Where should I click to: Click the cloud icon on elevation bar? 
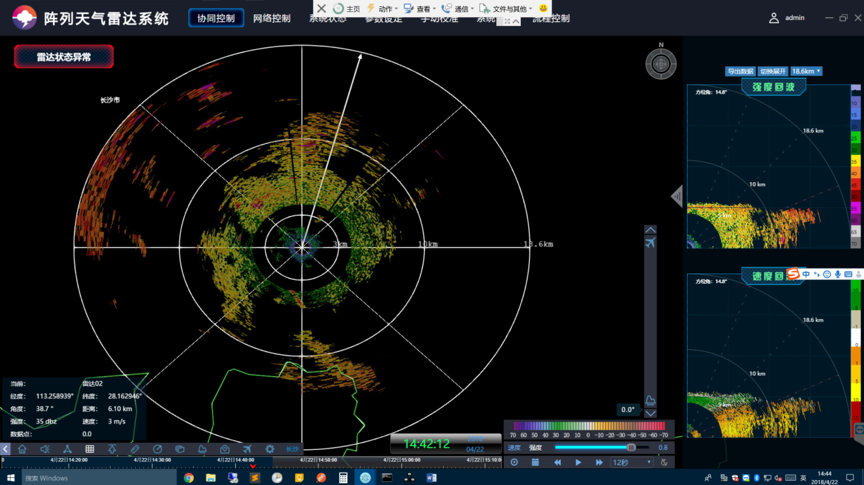(x=650, y=400)
